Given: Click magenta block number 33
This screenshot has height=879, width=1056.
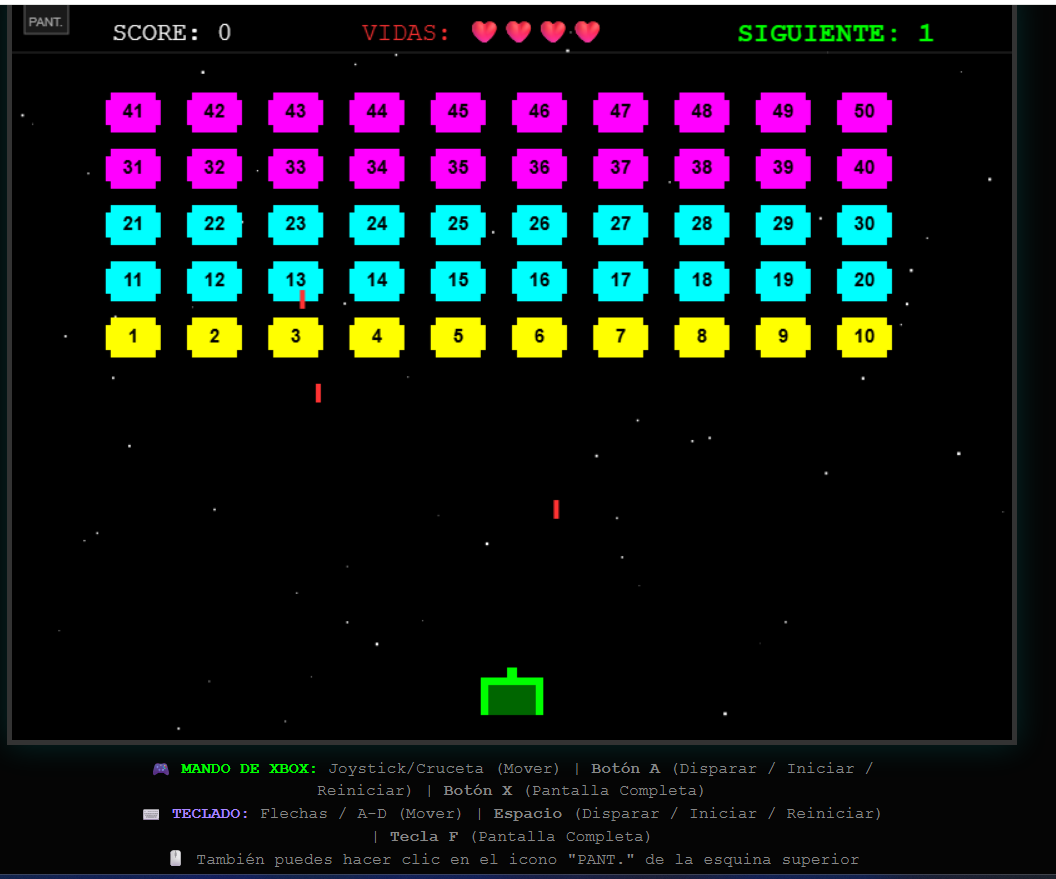Looking at the screenshot, I should click(x=296, y=168).
